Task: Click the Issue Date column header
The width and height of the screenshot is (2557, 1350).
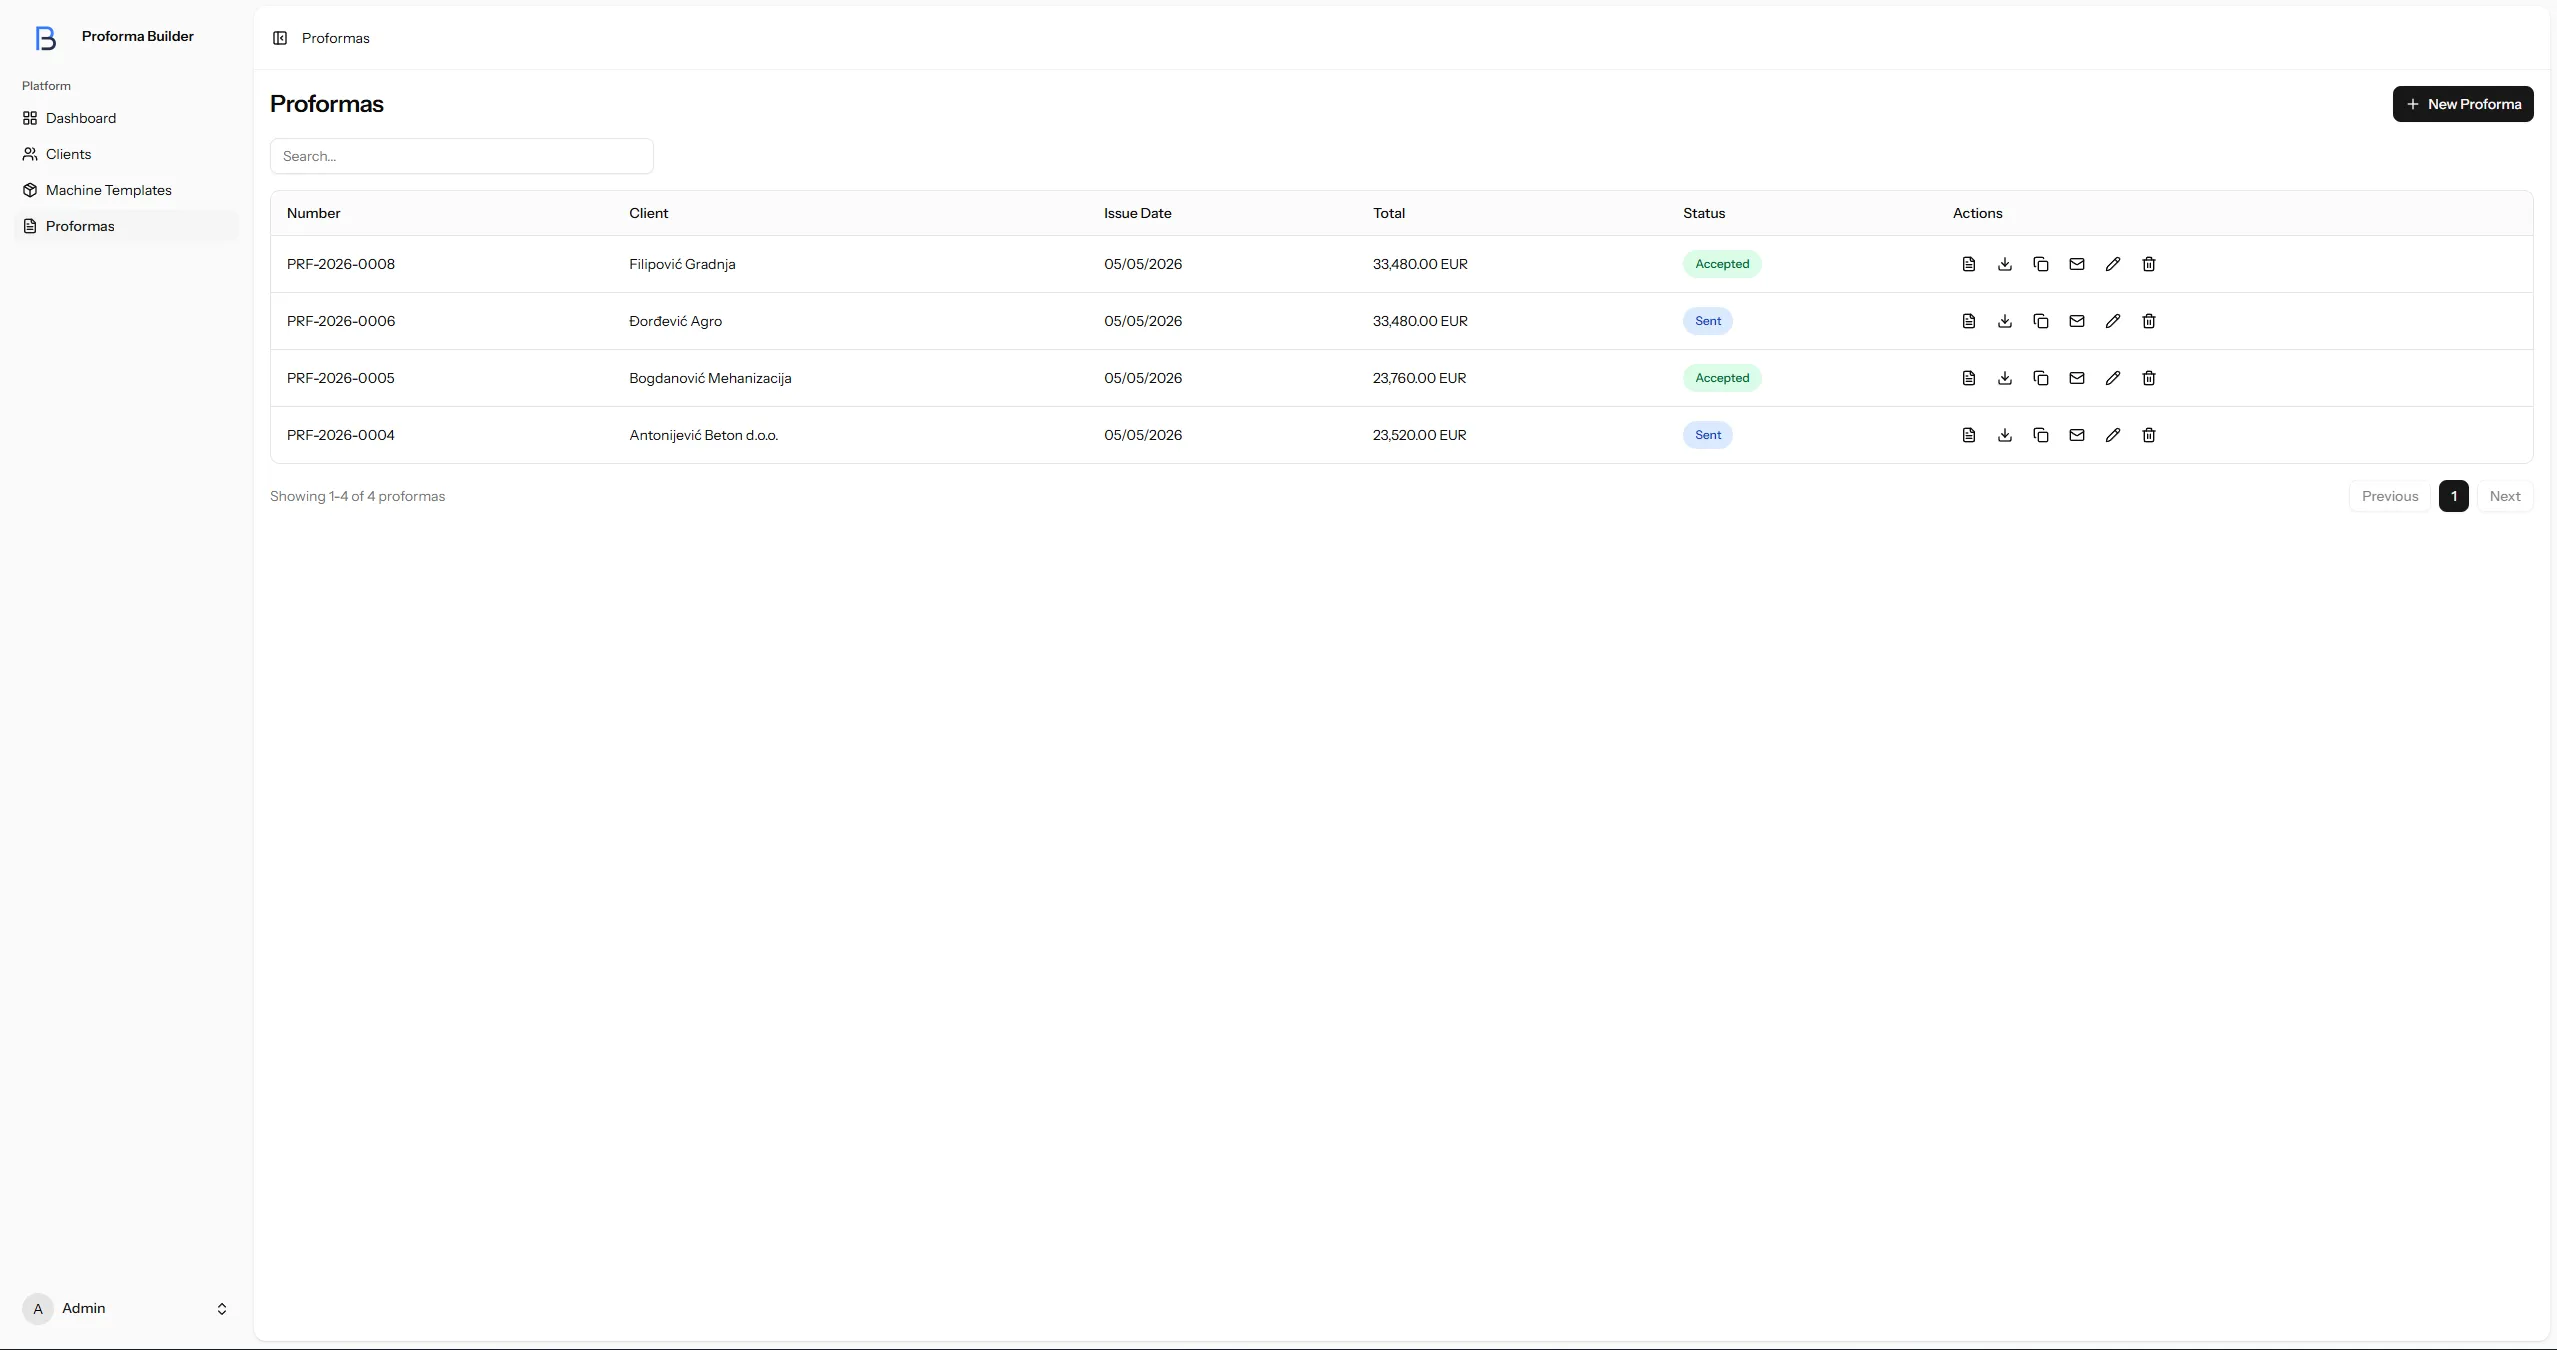Action: pos(1137,213)
